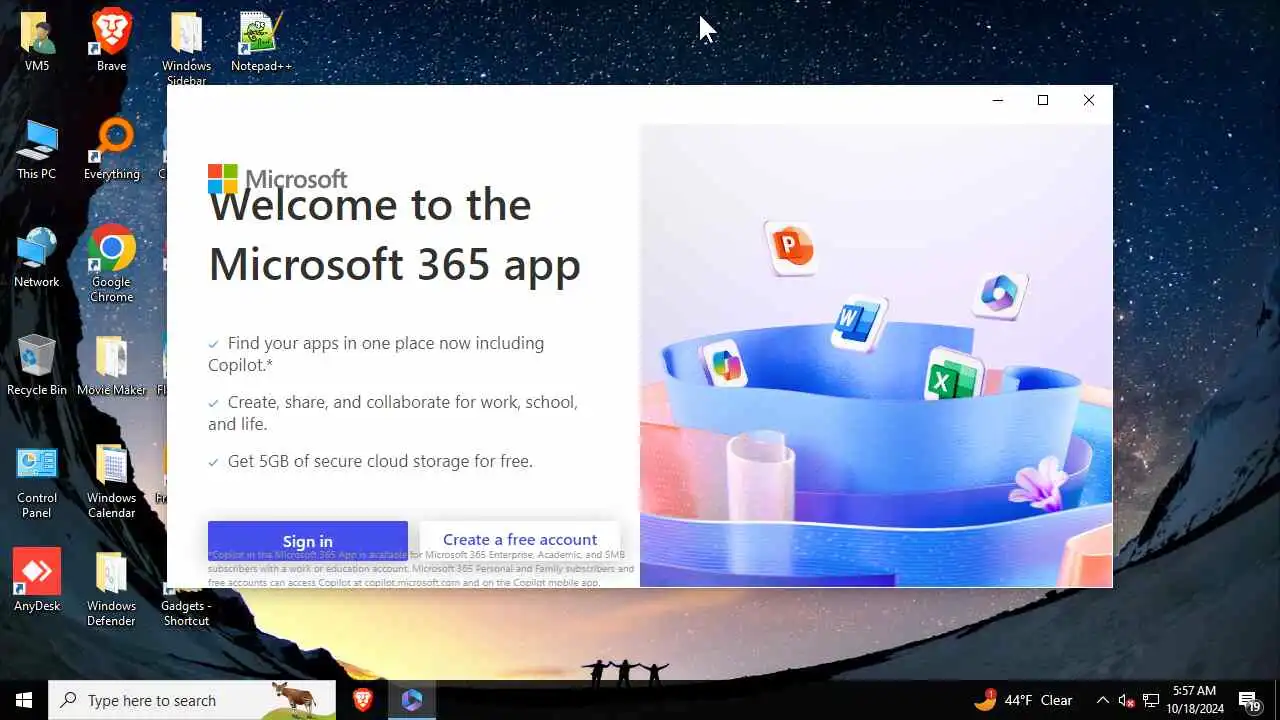Maximize the Microsoft 365 window
The width and height of the screenshot is (1280, 720).
[x=1043, y=100]
